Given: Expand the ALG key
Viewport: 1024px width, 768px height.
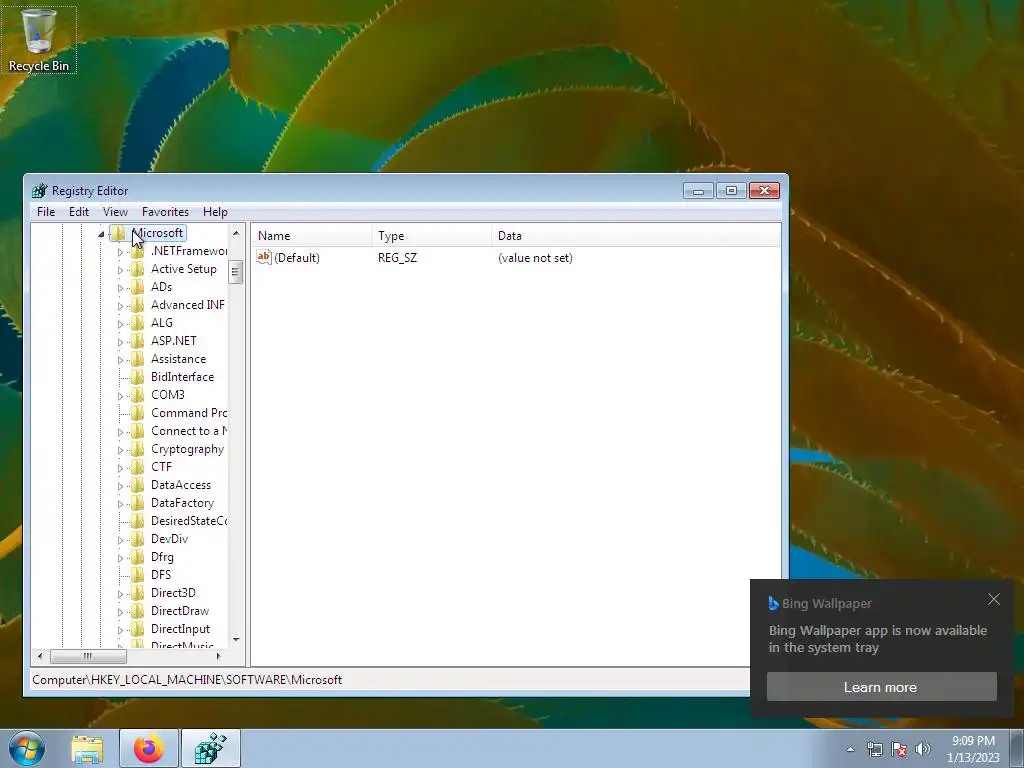Looking at the screenshot, I should [x=120, y=324].
